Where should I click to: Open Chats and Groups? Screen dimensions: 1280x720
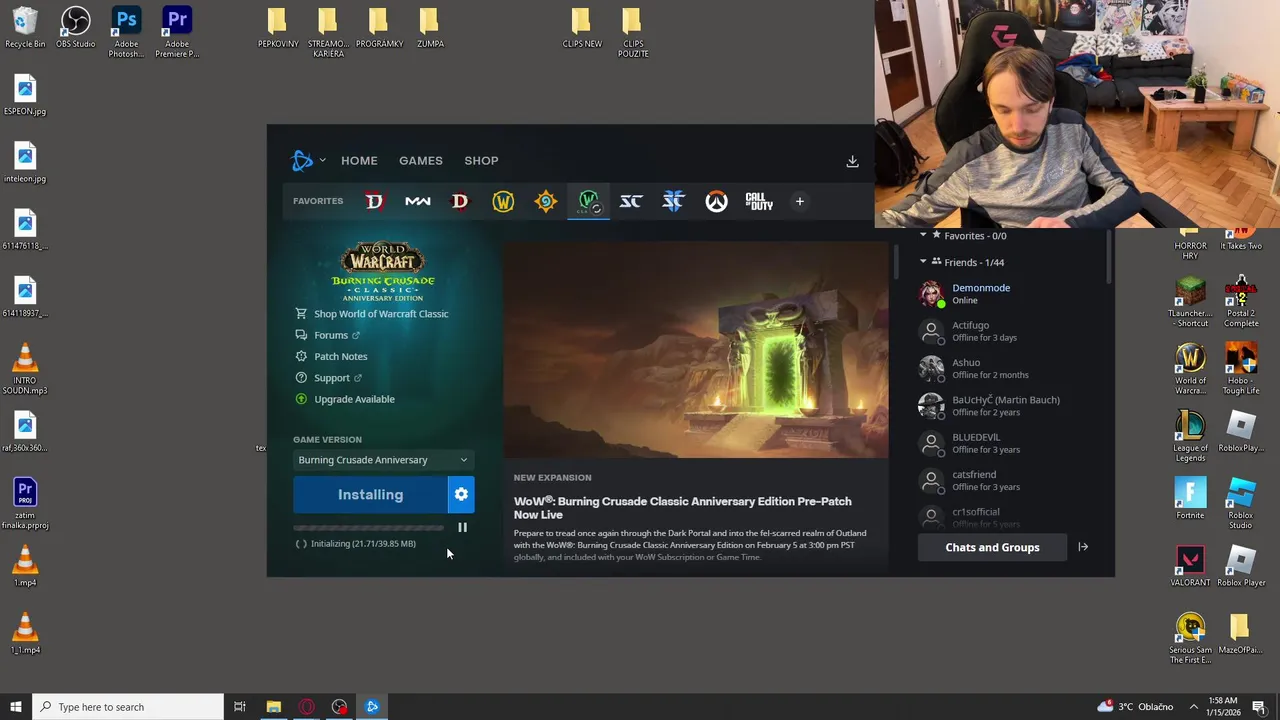click(992, 547)
